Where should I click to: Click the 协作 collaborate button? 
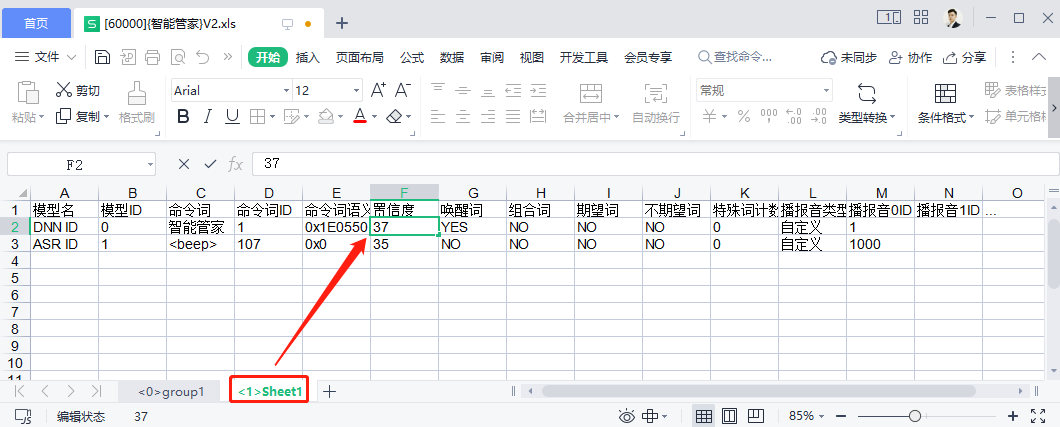click(x=911, y=57)
